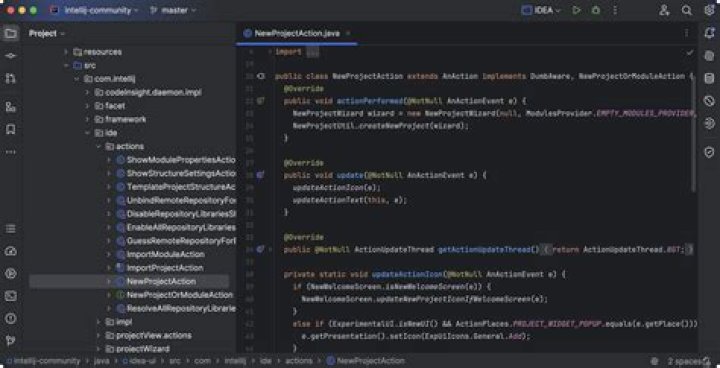Click the shield icon in right sidebar
The image size is (720, 368).
pos(709,153)
